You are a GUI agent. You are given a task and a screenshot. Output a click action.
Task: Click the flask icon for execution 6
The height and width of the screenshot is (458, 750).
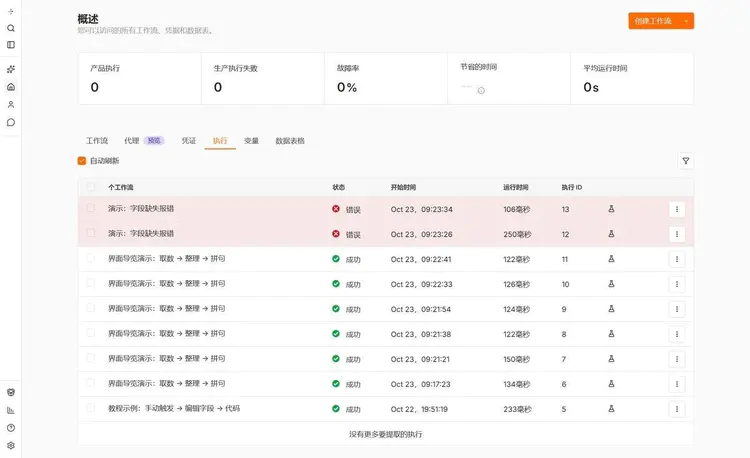click(x=611, y=384)
